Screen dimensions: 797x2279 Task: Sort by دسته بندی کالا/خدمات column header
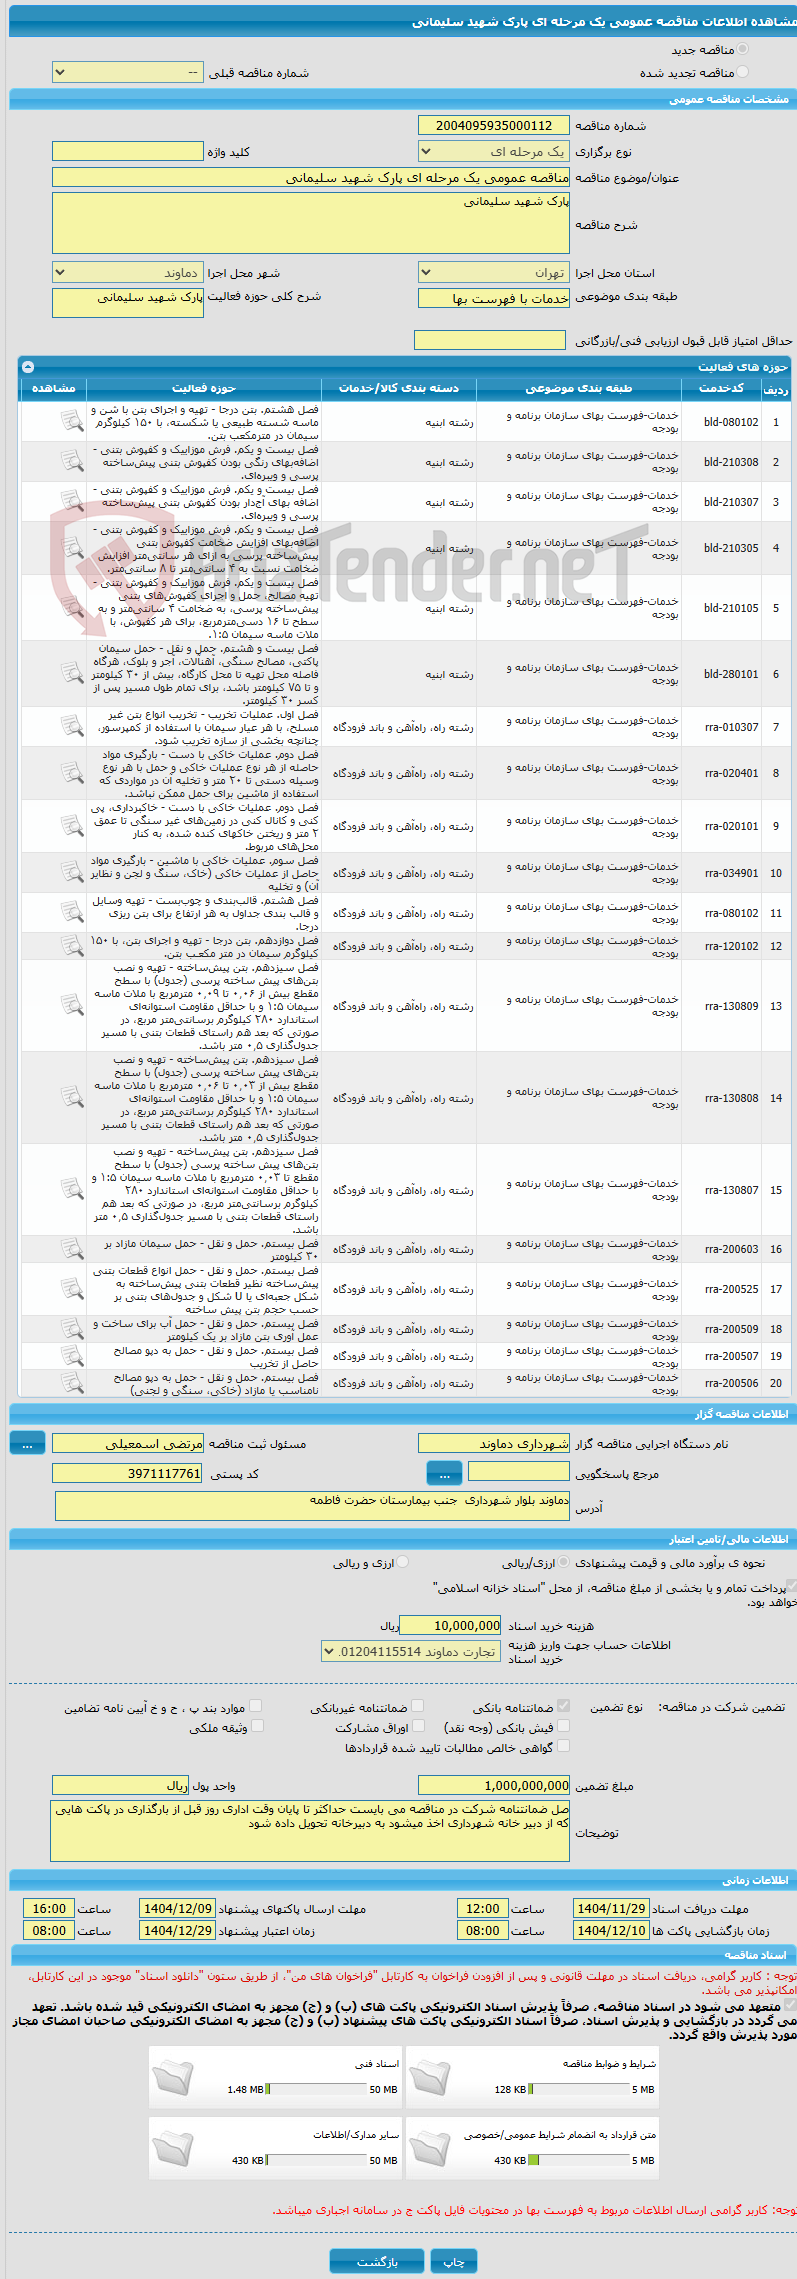pos(399,388)
